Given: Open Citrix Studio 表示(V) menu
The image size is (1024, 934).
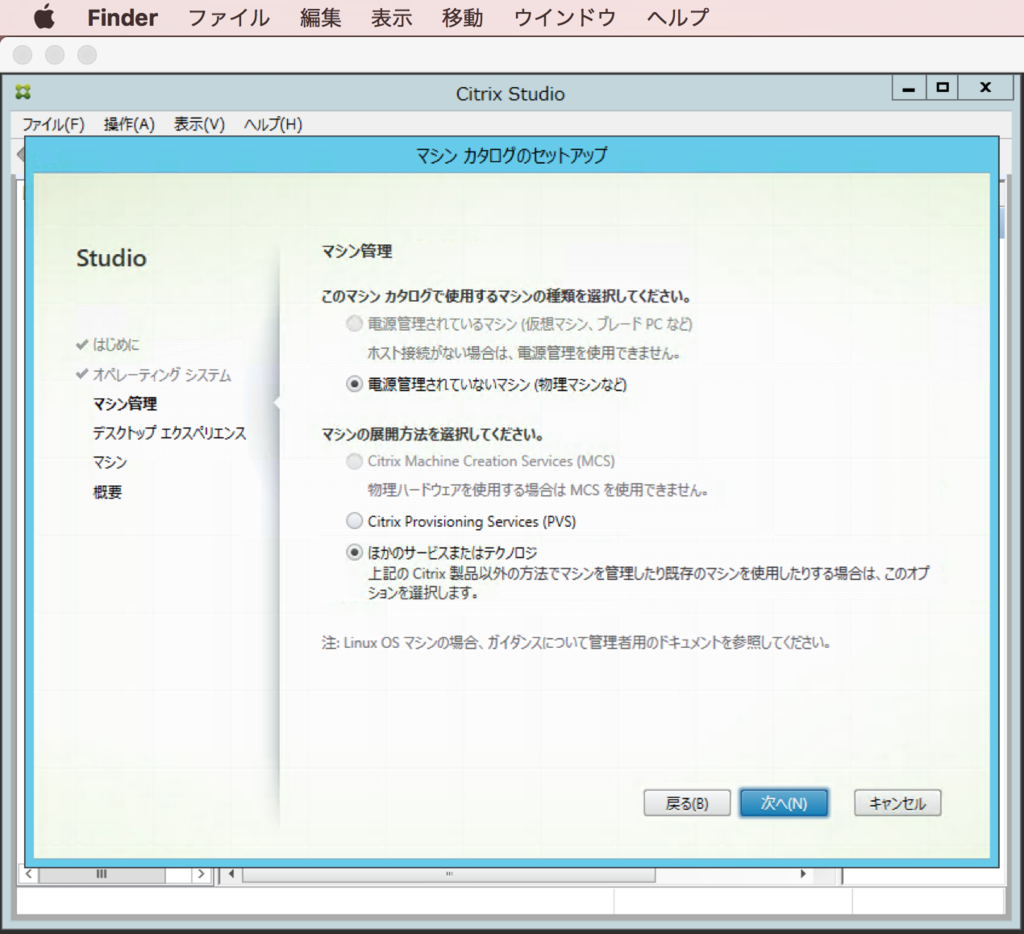Looking at the screenshot, I should pyautogui.click(x=199, y=124).
